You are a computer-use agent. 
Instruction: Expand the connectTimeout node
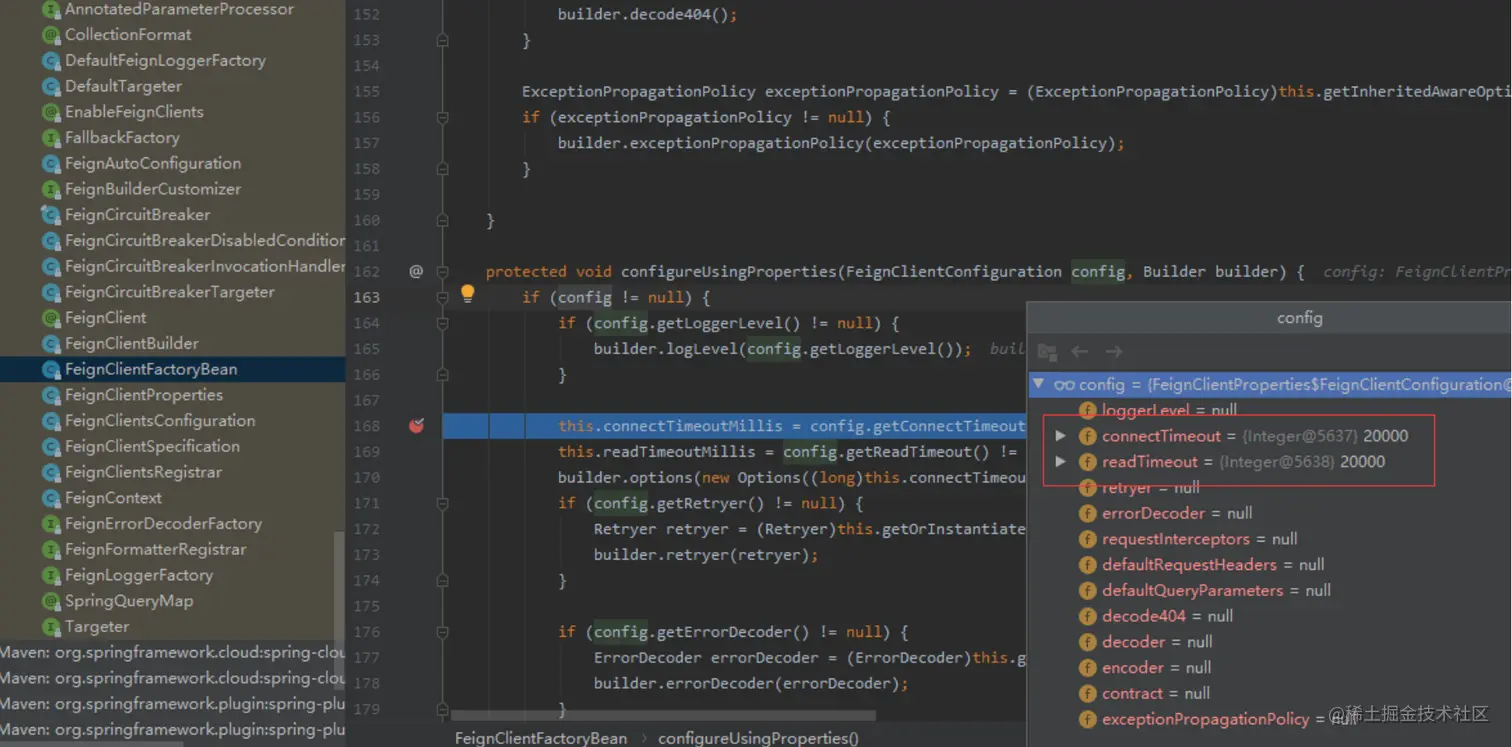point(1061,436)
